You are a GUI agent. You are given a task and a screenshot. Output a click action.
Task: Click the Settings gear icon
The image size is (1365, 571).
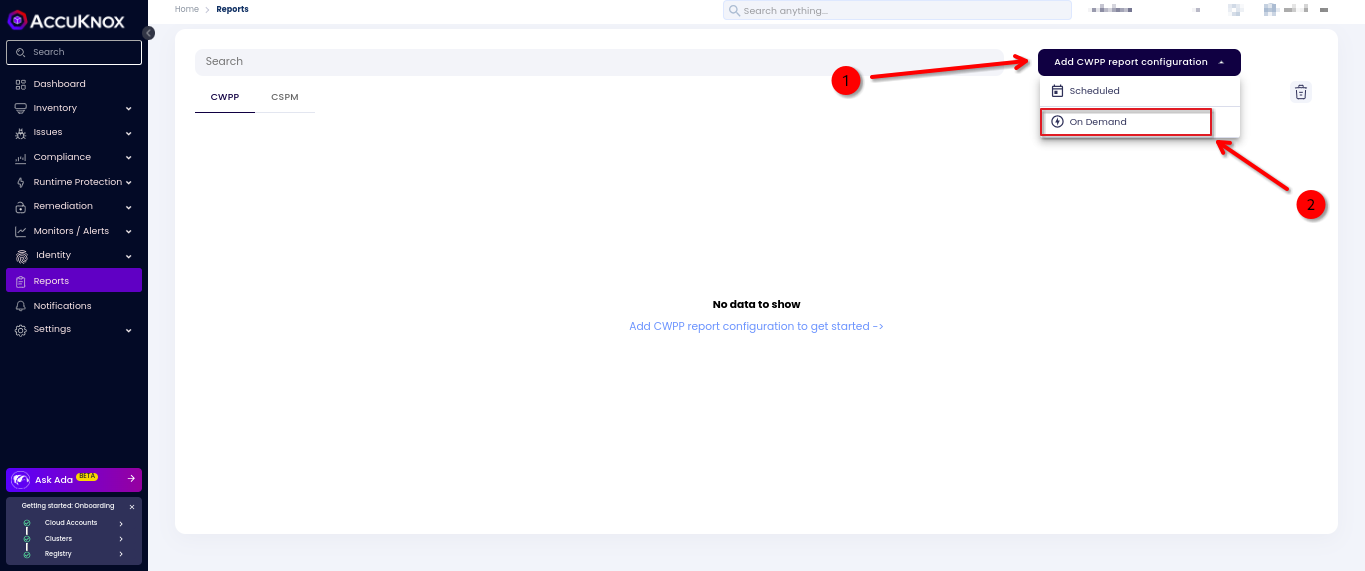click(21, 329)
